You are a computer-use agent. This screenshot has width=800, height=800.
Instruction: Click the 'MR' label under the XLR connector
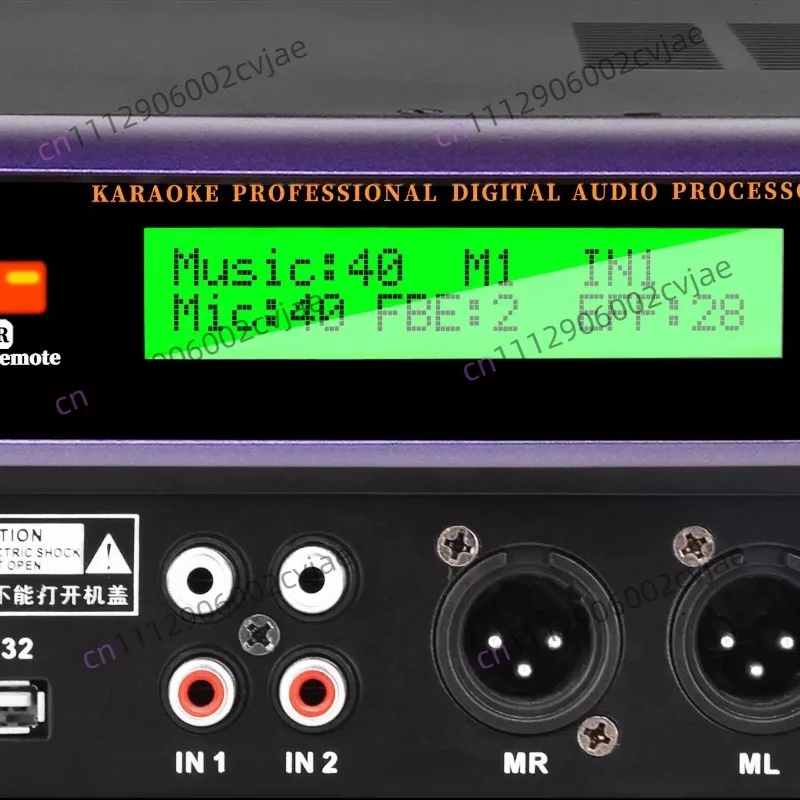point(526,763)
